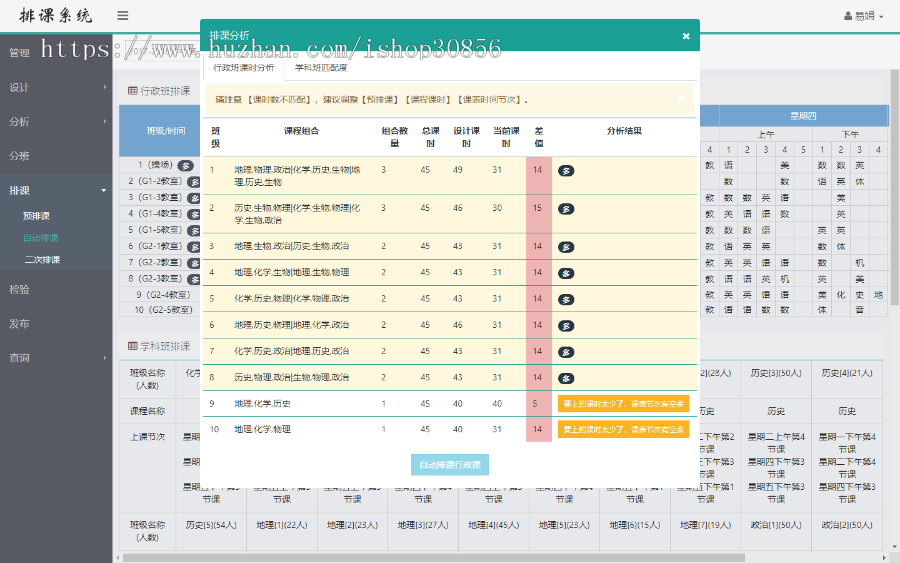Select the 9 (G2-4教室) class row
Screen dimensions: 900x563
tap(162, 294)
